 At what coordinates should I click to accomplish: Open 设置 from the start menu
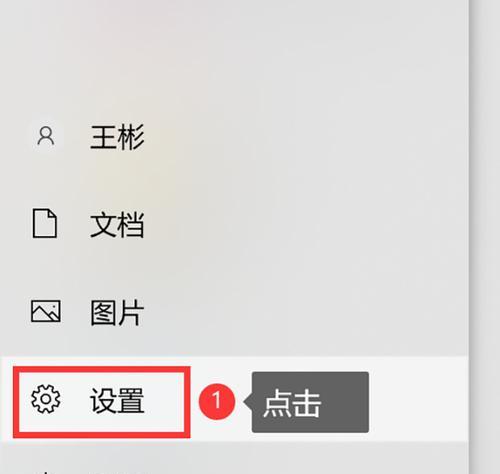[117, 401]
